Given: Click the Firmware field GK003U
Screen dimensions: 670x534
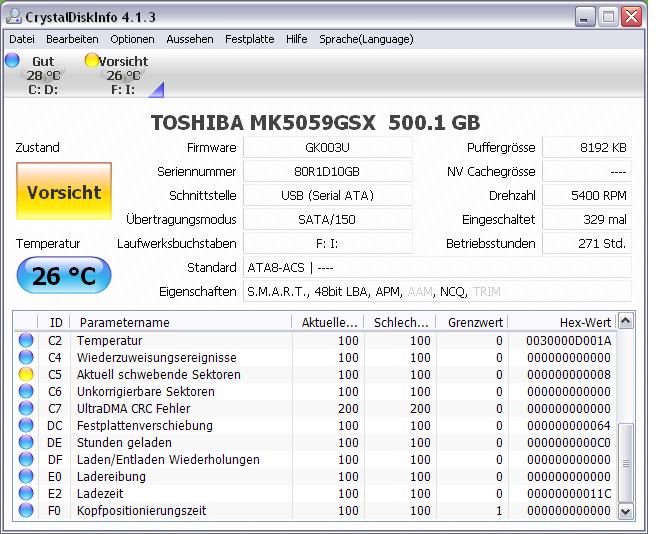Looking at the screenshot, I should coord(328,147).
